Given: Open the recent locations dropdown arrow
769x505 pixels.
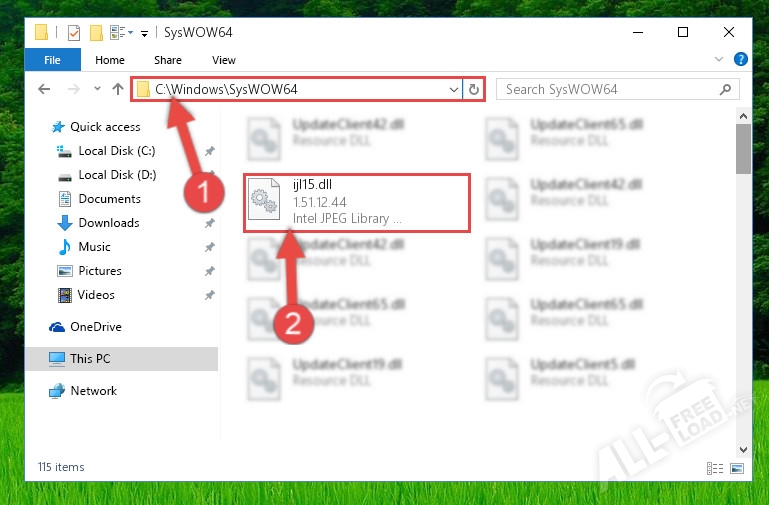Looking at the screenshot, I should click(97, 90).
